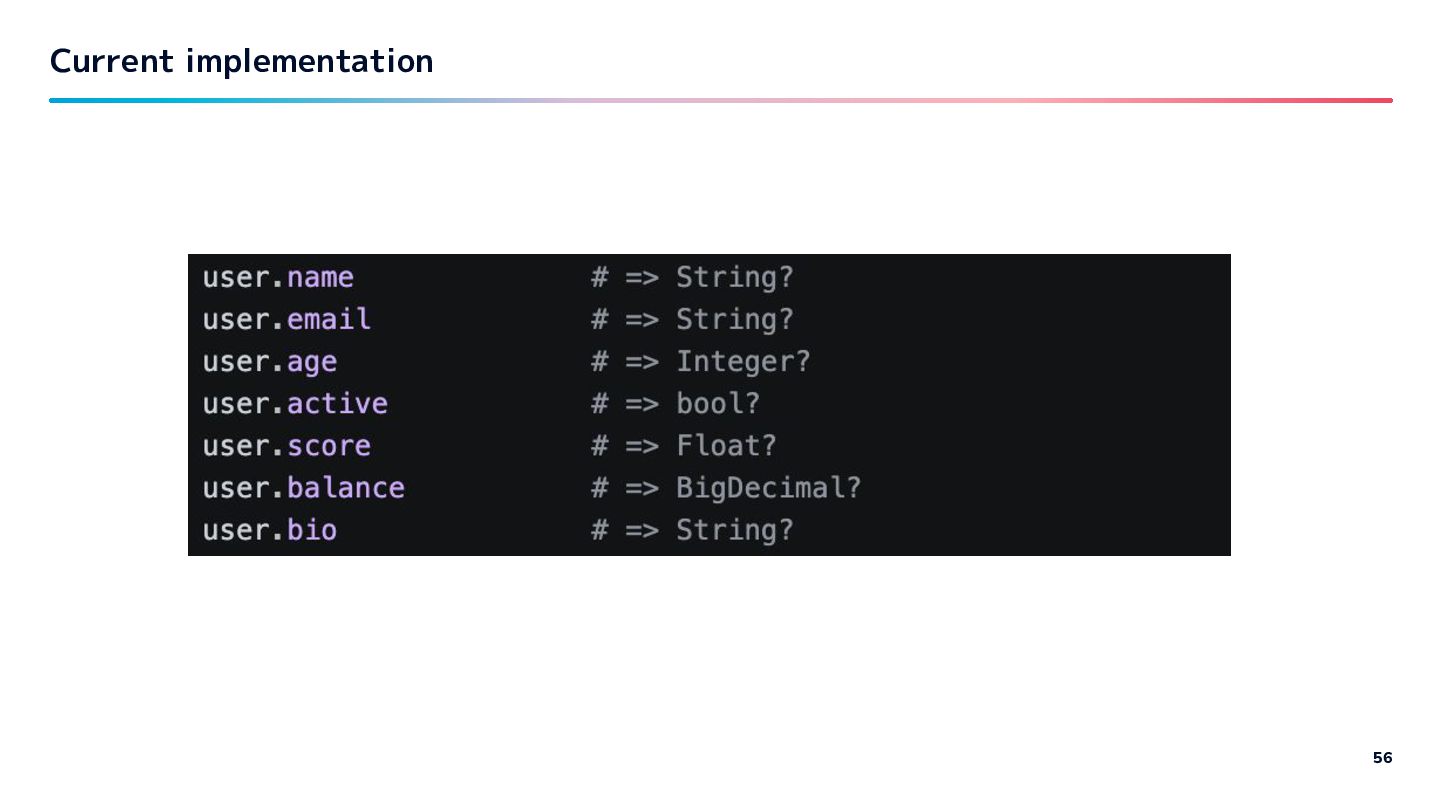Click the 'bool?' type comment
Image resolution: width=1440 pixels, height=810 pixels.
(718, 404)
